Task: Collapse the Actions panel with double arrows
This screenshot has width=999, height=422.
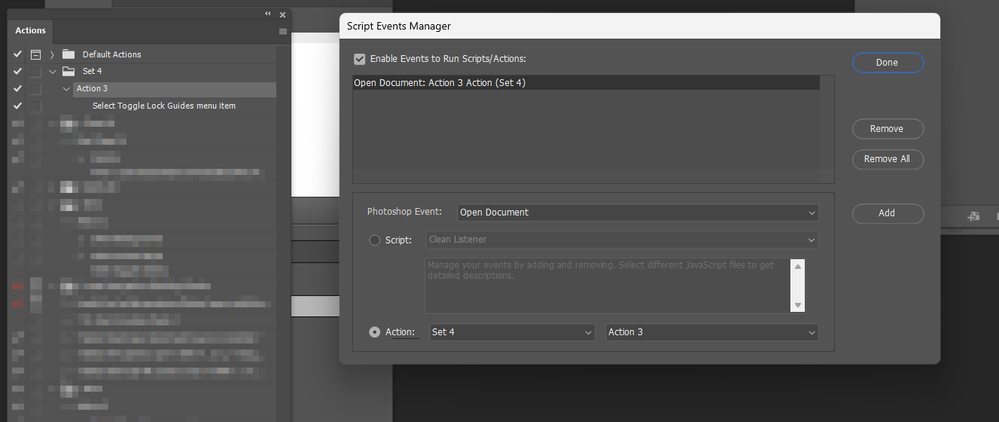Action: [268, 15]
